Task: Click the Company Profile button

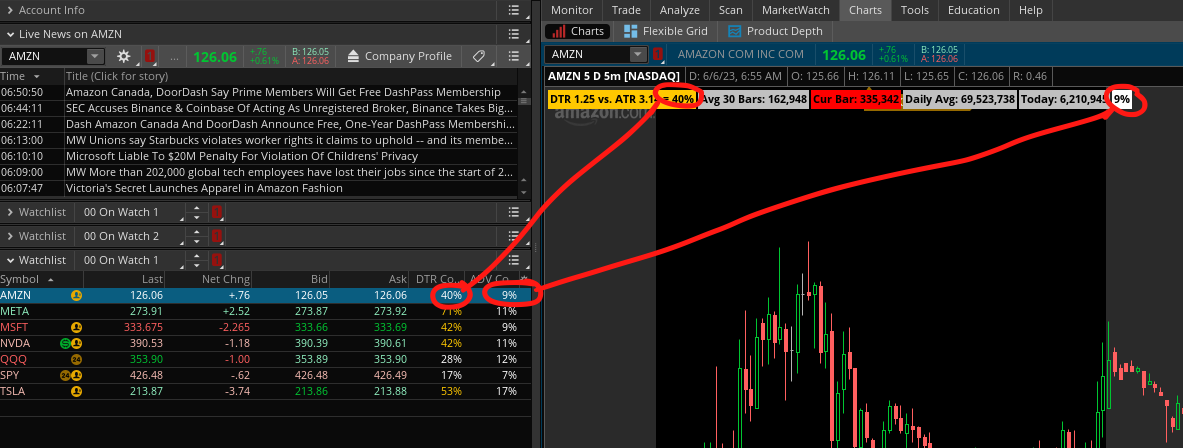Action: pyautogui.click(x=399, y=57)
